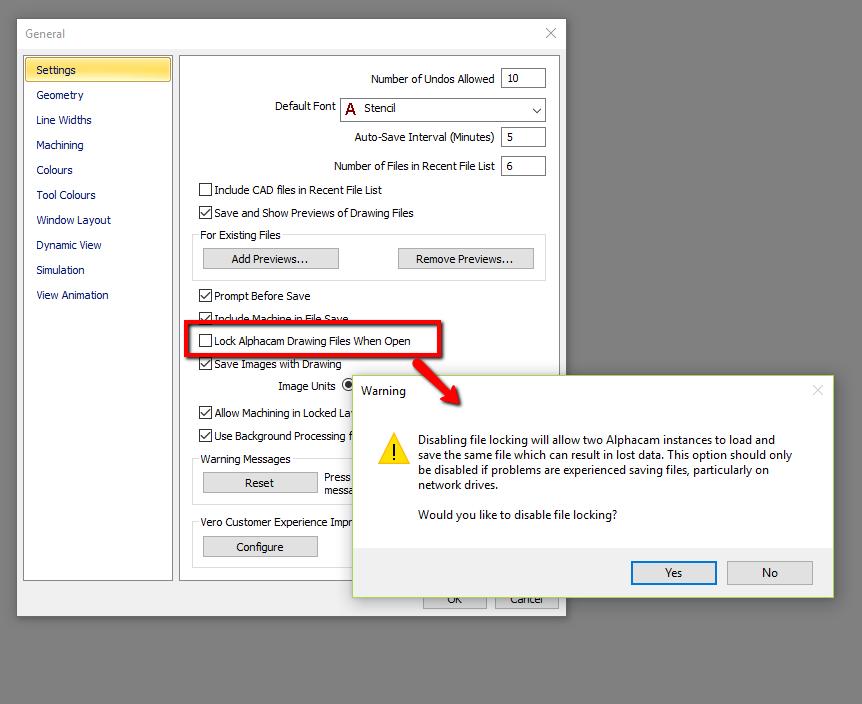Enable Include CAD files in Recent File List
862x704 pixels.
pyautogui.click(x=205, y=190)
